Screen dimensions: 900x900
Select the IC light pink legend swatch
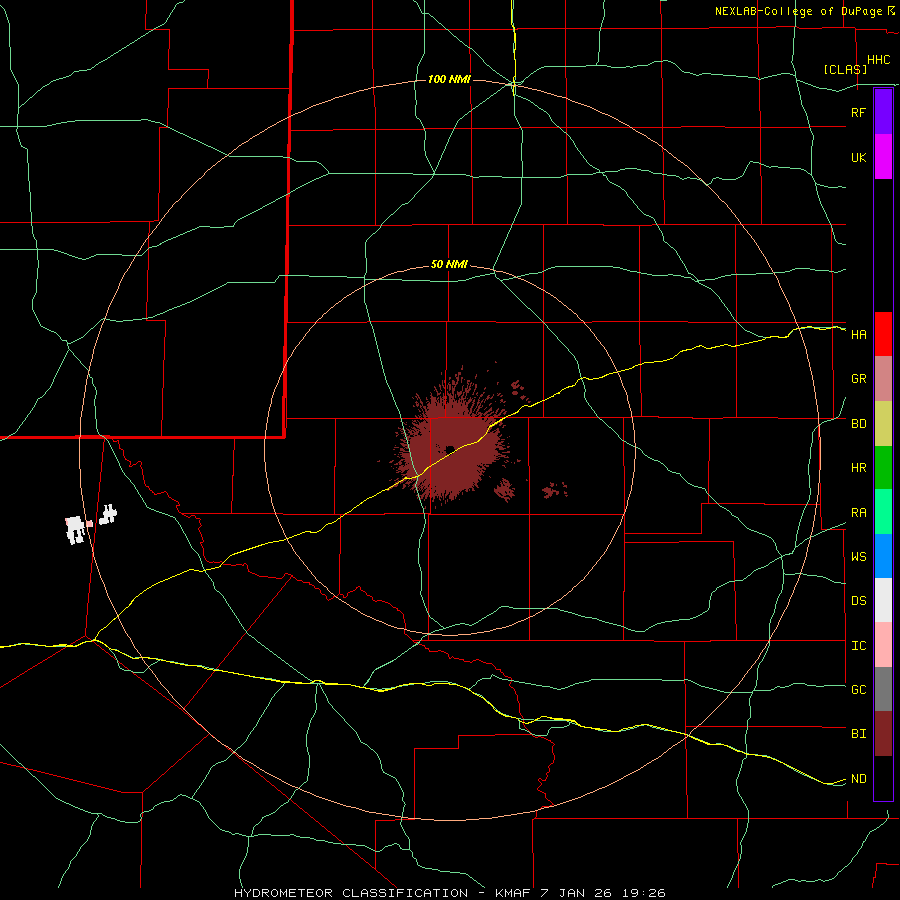coord(883,645)
